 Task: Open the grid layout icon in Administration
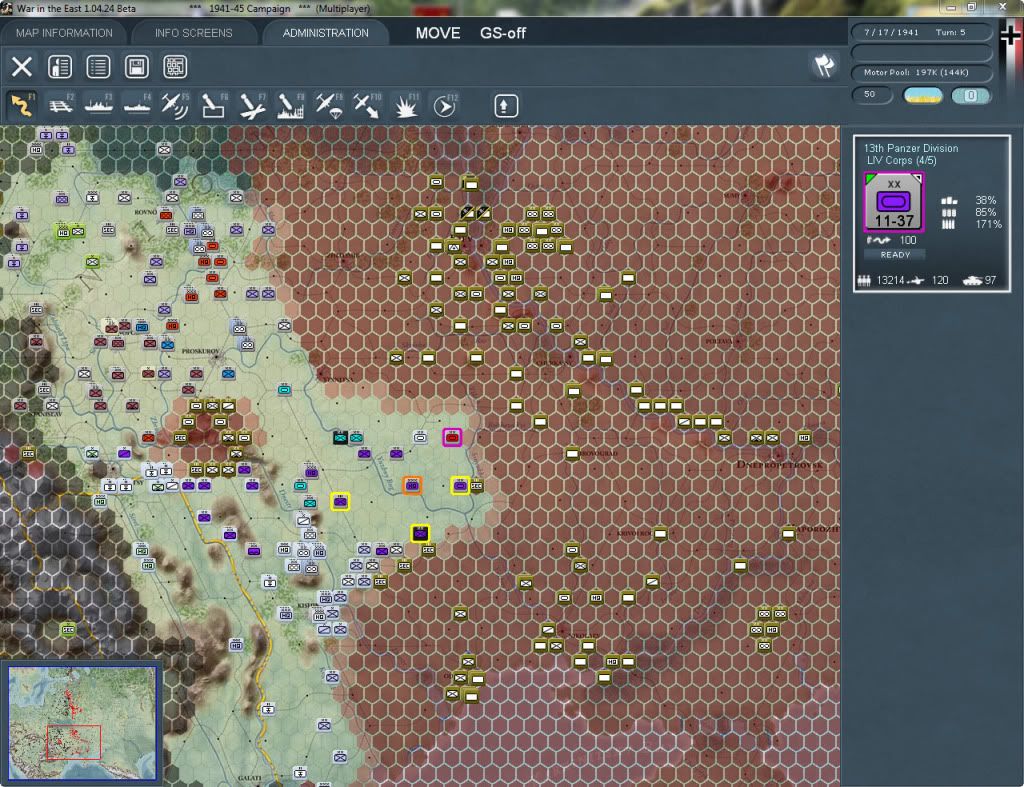point(175,67)
